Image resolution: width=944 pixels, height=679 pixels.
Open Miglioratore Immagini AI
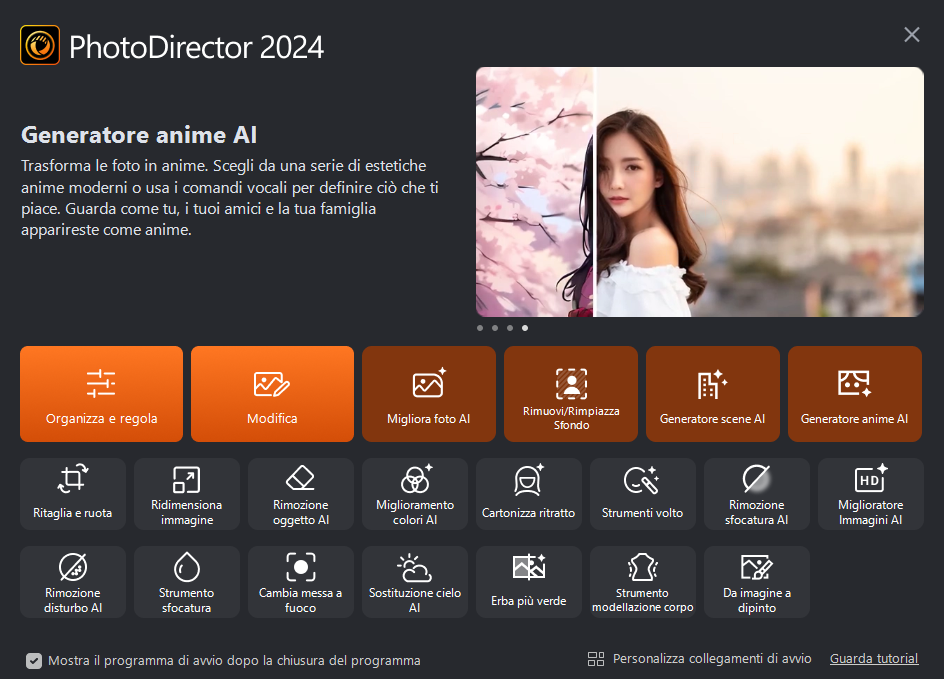[871, 494]
